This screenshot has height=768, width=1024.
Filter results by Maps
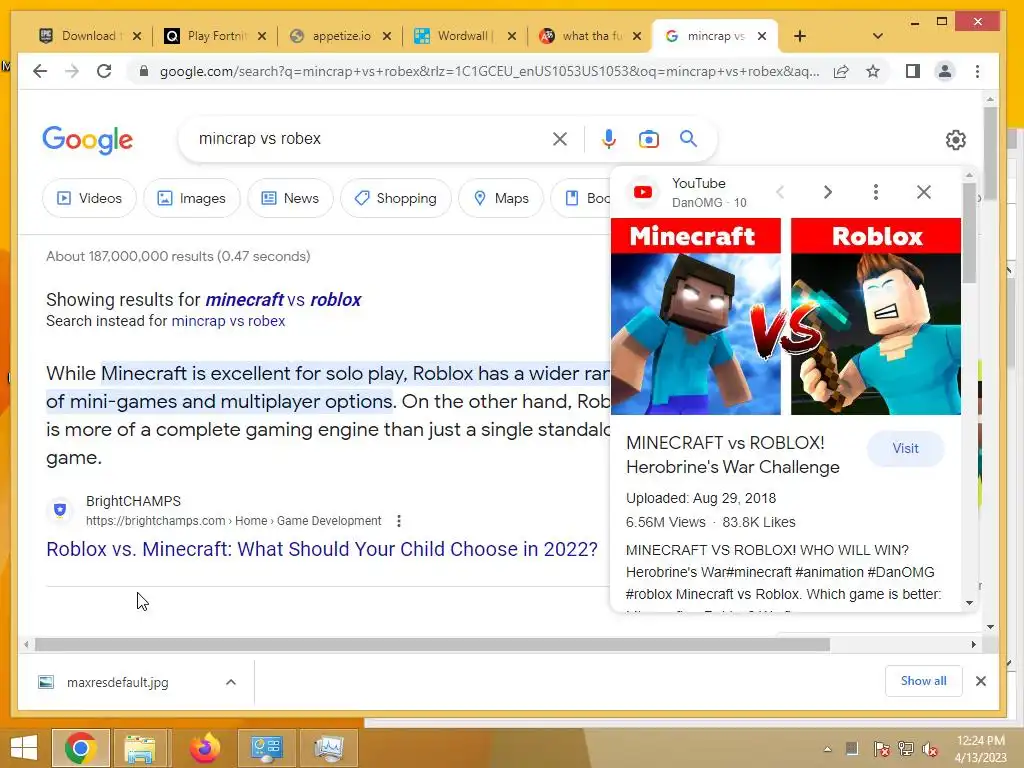501,198
